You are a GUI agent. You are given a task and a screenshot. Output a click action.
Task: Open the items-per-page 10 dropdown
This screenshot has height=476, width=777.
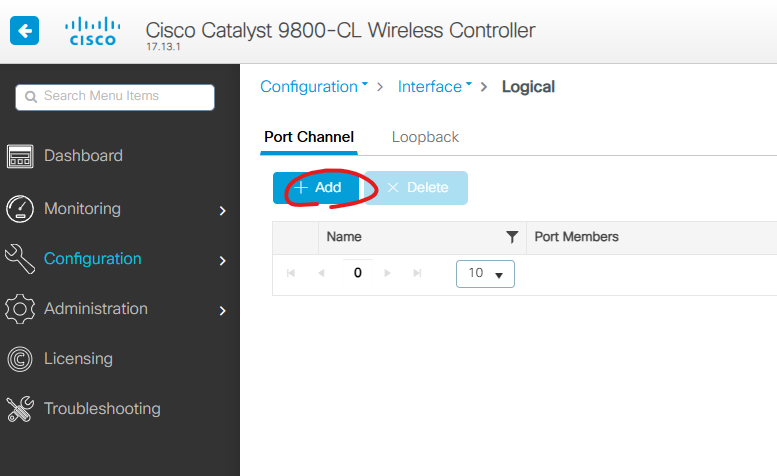[x=485, y=274]
